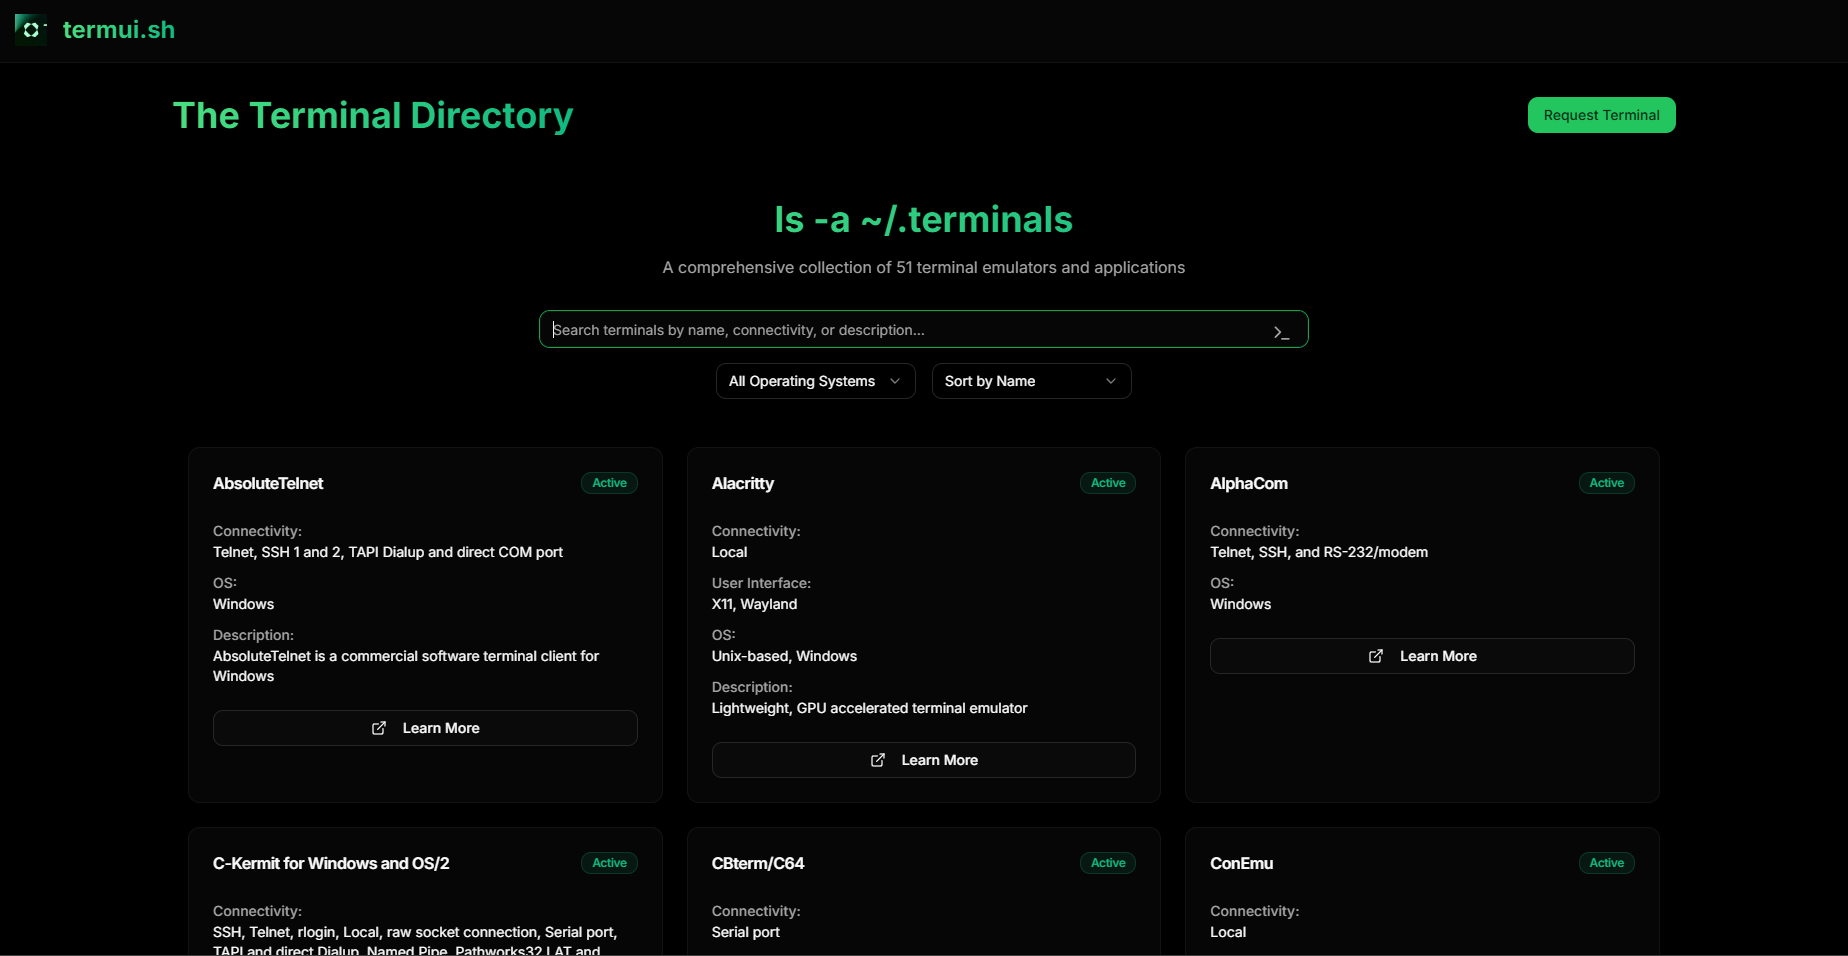The image size is (1848, 956).
Task: Select the C-Kermit for Windows and OS/2 card title
Action: [x=331, y=863]
